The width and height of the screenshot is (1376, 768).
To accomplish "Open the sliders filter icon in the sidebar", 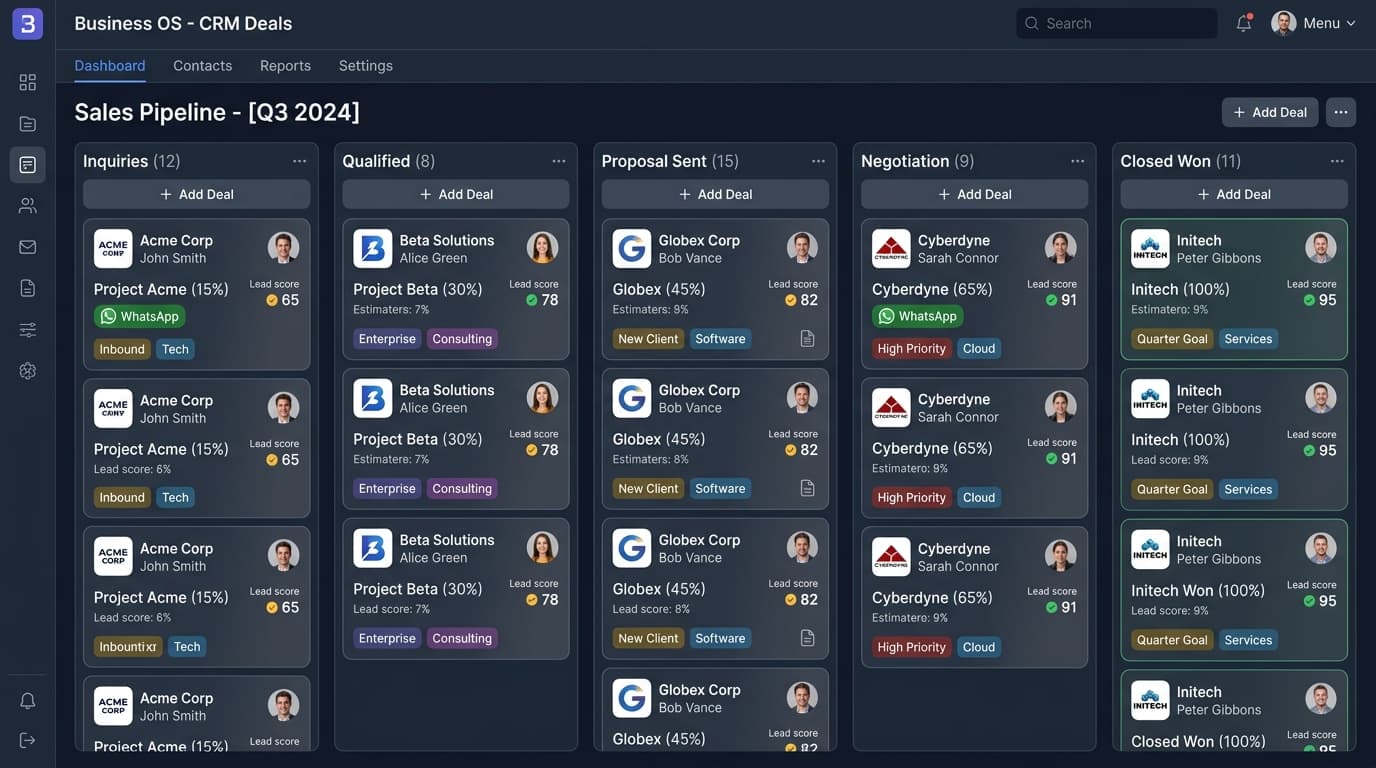I will click(27, 330).
